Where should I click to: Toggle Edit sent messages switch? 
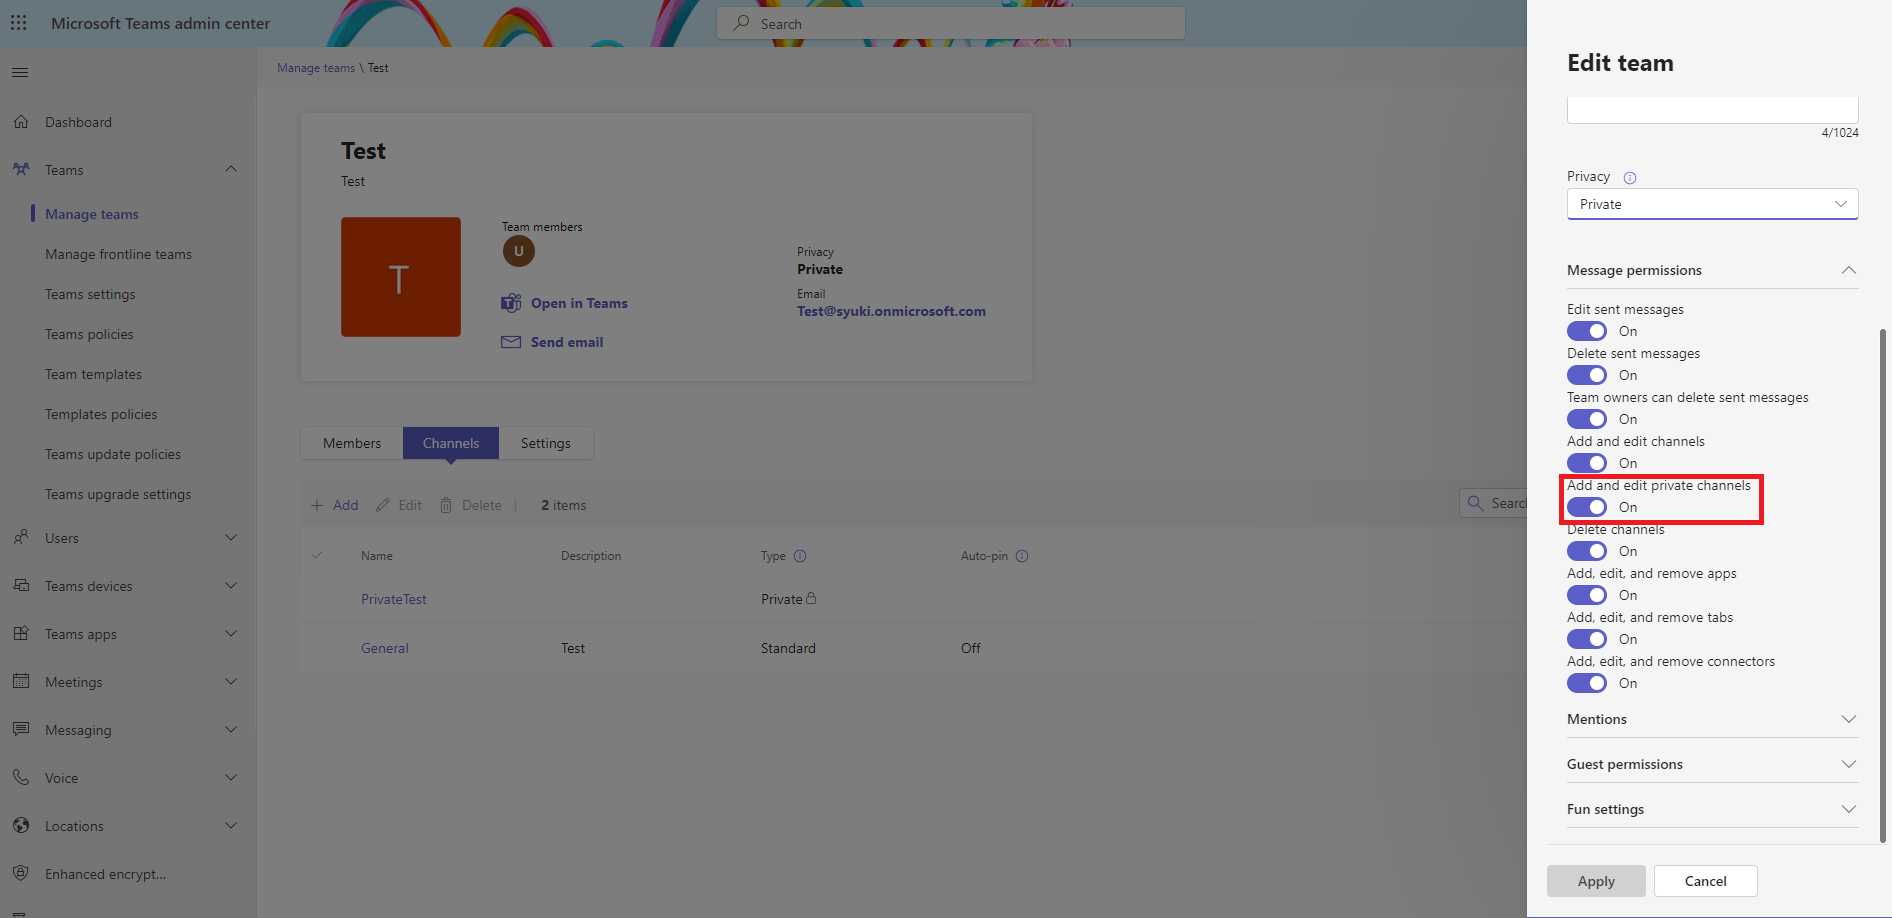click(x=1587, y=331)
